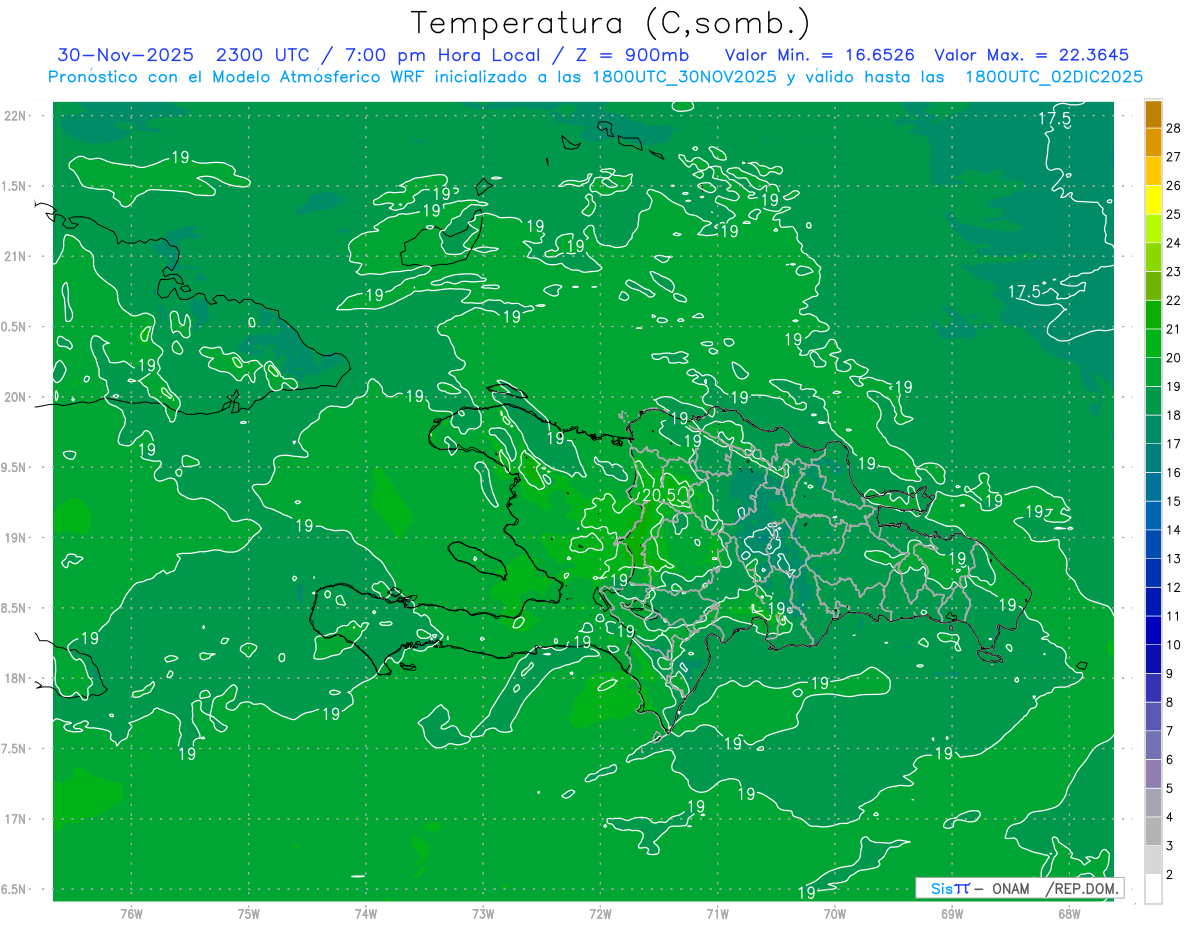Click the '1.5N' latitude axis label
This screenshot has height=927, width=1200.
[15, 186]
